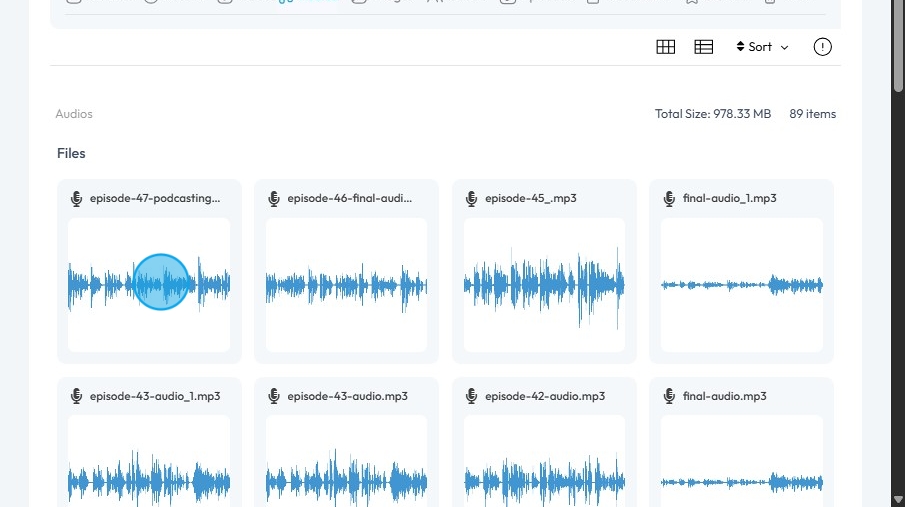
Task: Click the 89 items count
Action: 813,114
